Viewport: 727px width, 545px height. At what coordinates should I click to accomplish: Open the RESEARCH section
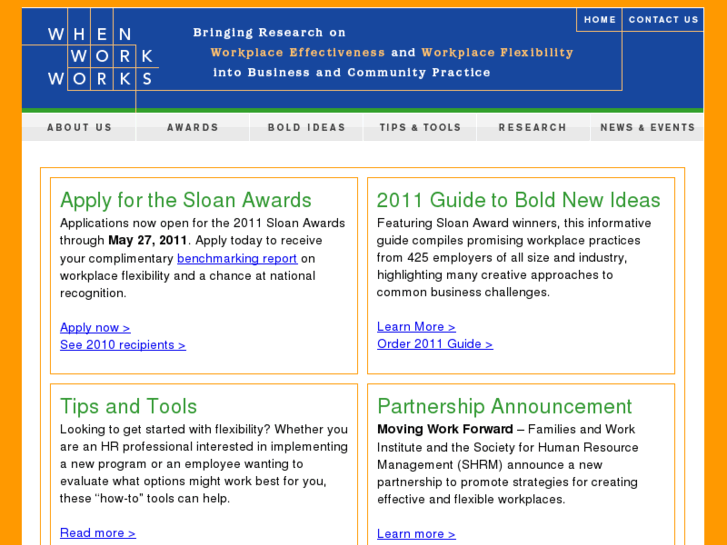point(533,127)
